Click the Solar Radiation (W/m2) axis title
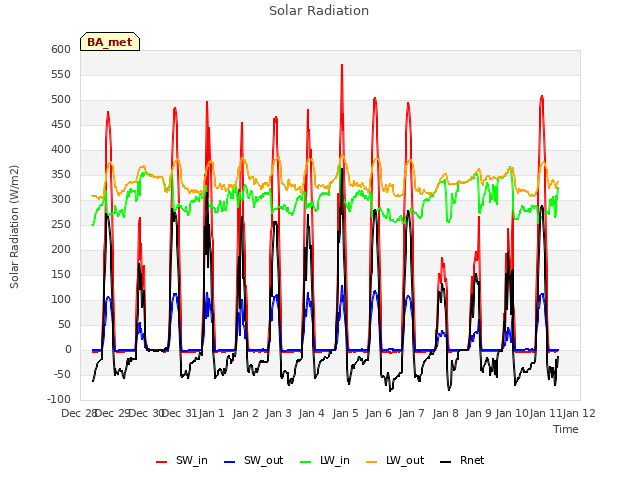Image resolution: width=640 pixels, height=480 pixels. [14, 227]
